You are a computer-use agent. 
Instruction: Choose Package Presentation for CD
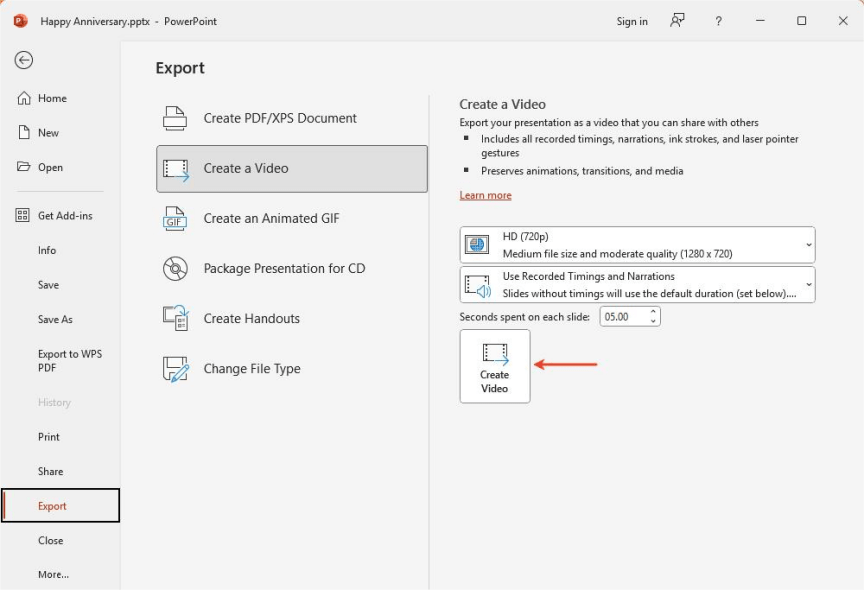click(284, 268)
